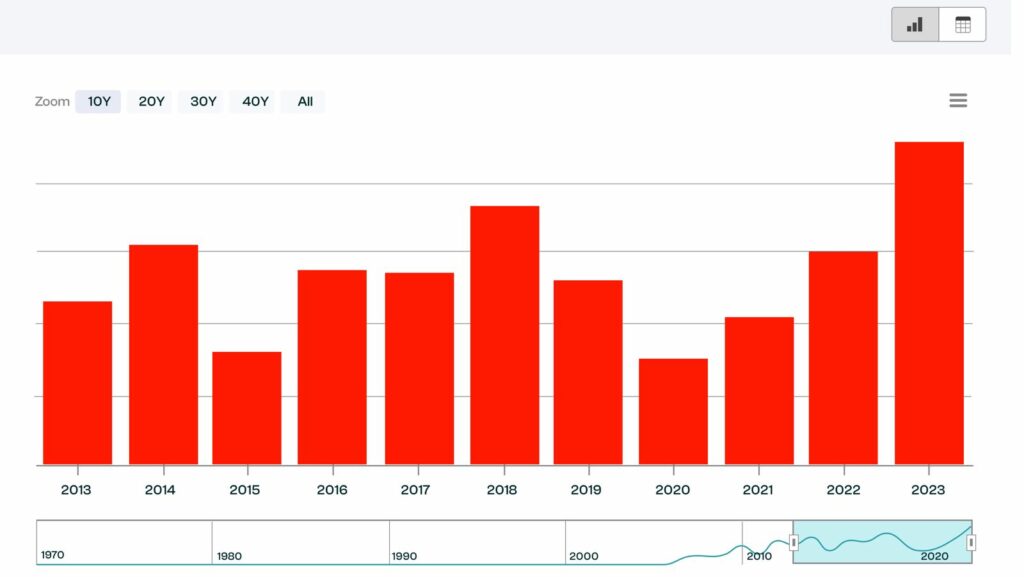Select the 2020 bar

tap(673, 411)
